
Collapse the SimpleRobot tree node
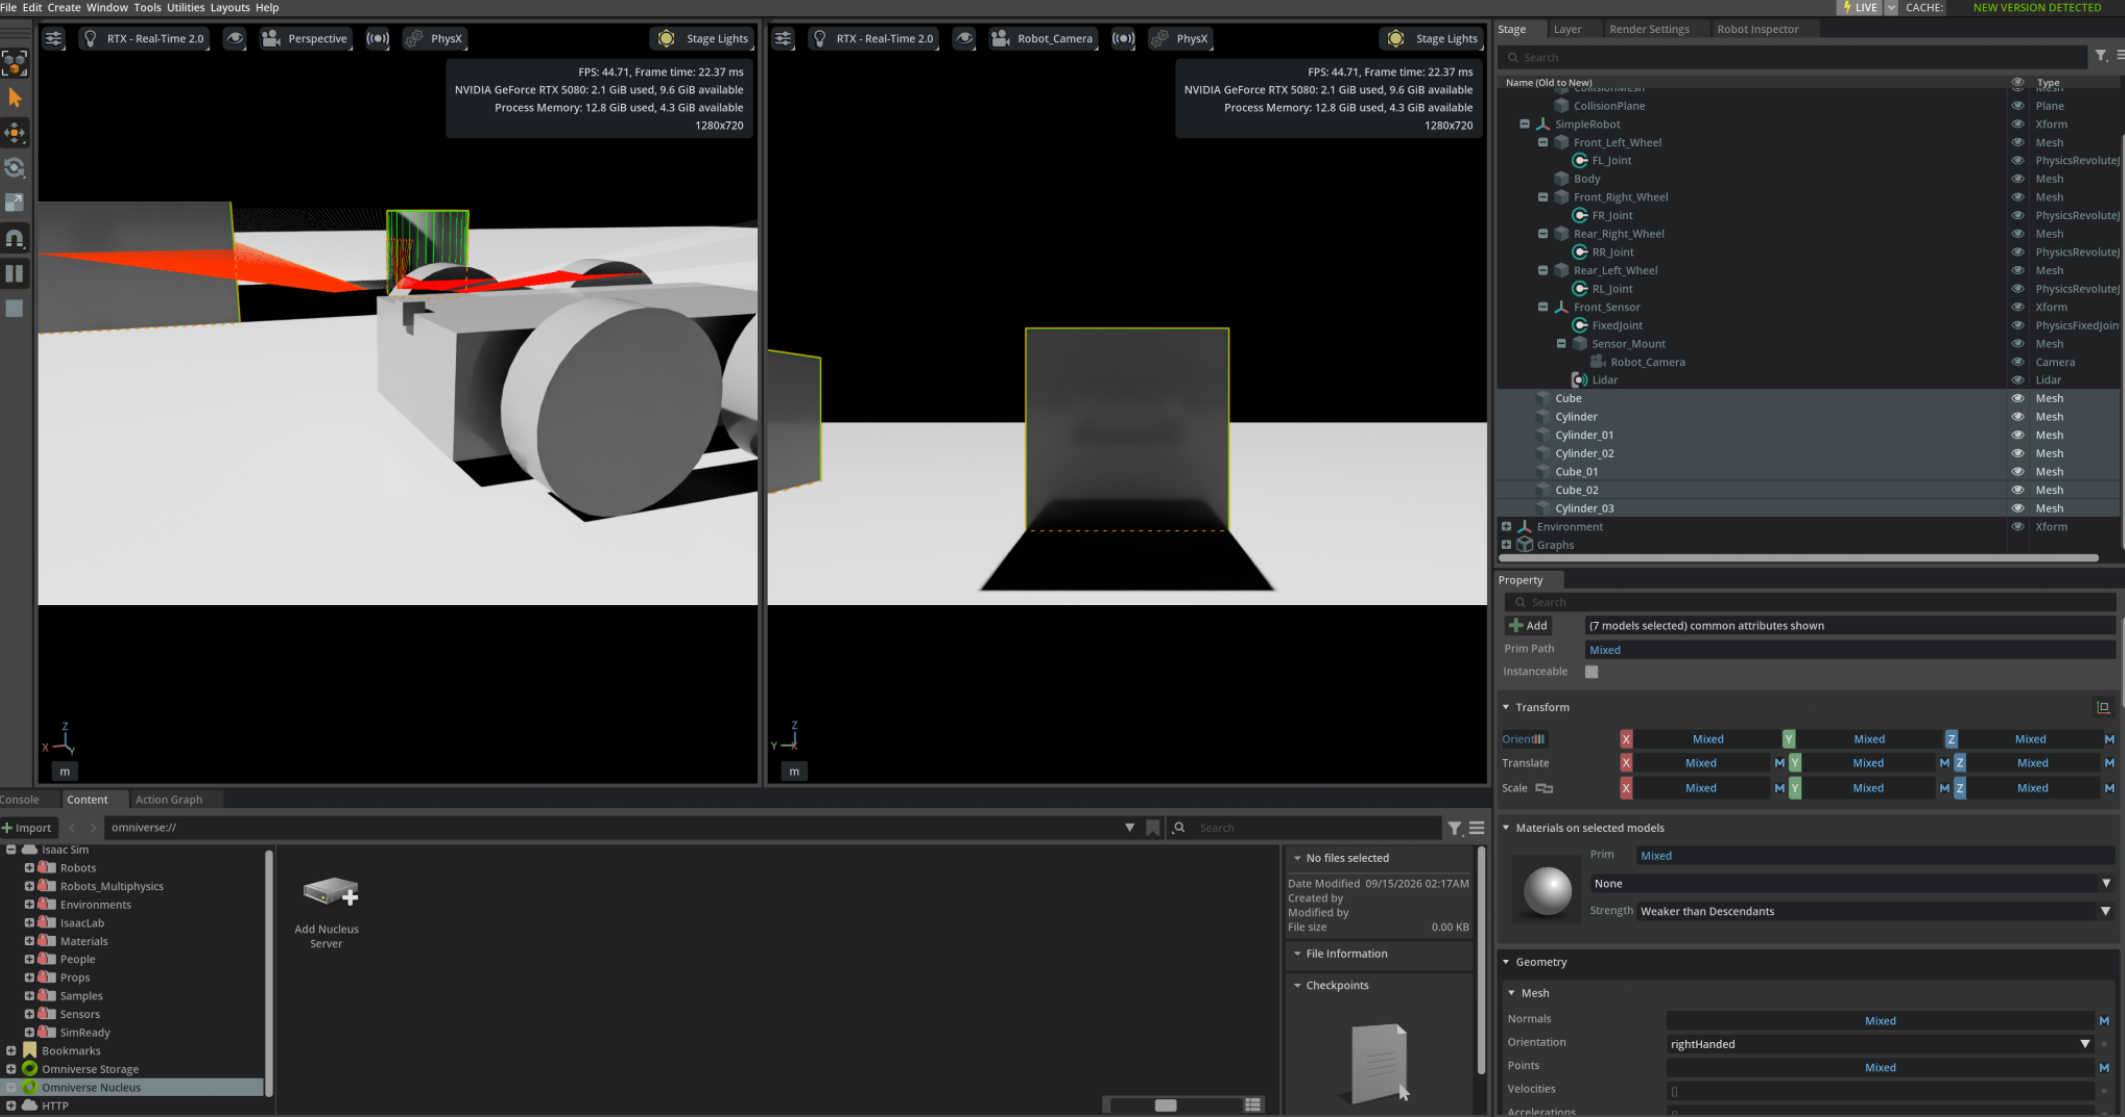1524,124
